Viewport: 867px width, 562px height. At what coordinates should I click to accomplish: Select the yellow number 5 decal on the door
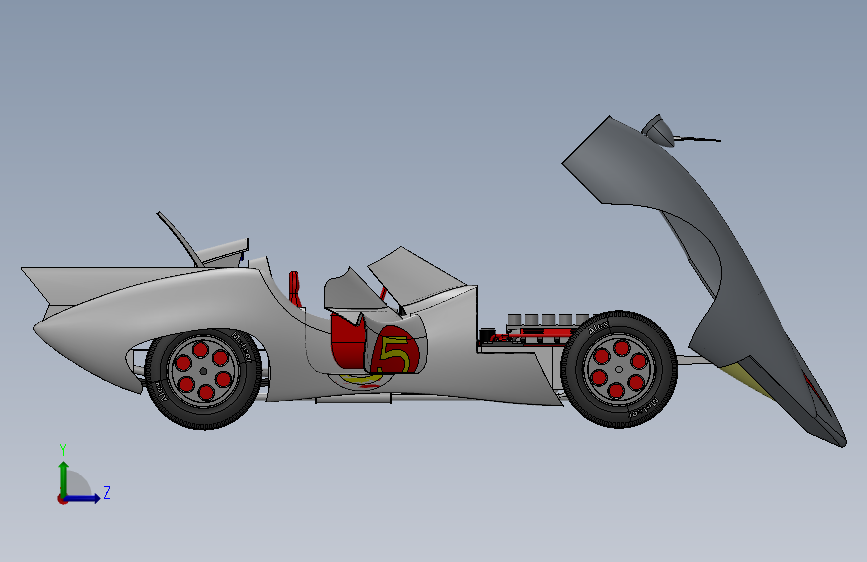point(395,355)
